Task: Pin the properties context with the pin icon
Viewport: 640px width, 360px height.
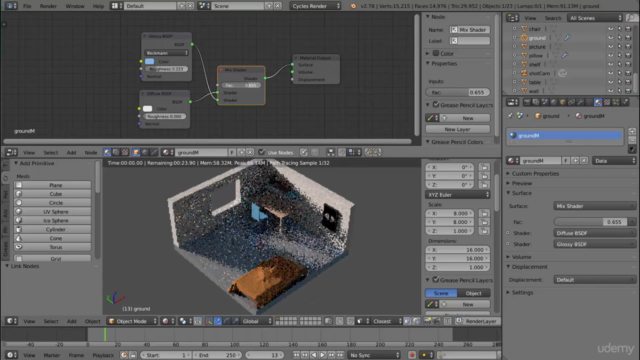Action: [x=510, y=116]
